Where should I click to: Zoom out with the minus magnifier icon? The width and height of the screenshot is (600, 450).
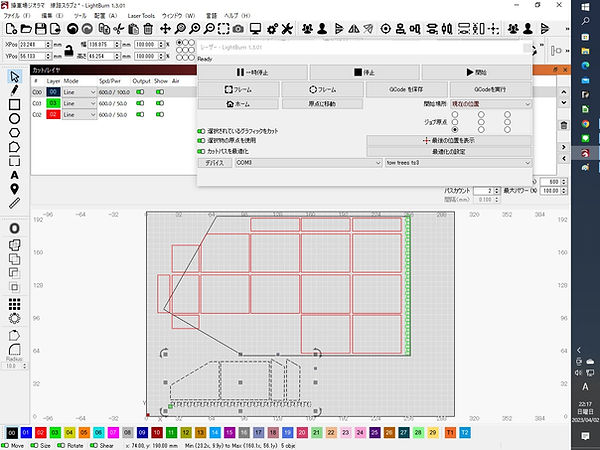[209, 29]
